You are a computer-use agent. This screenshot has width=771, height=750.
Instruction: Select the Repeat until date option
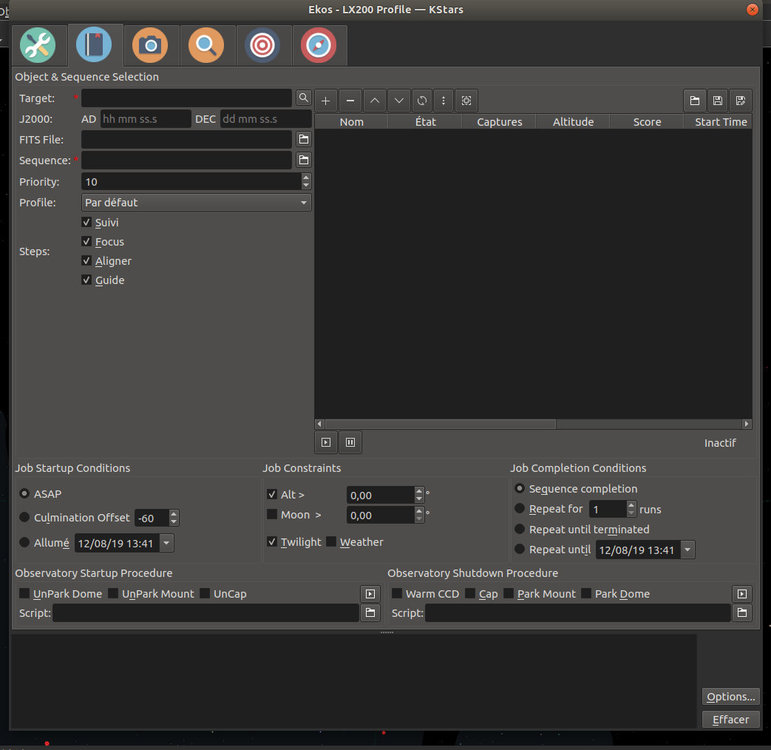point(519,549)
